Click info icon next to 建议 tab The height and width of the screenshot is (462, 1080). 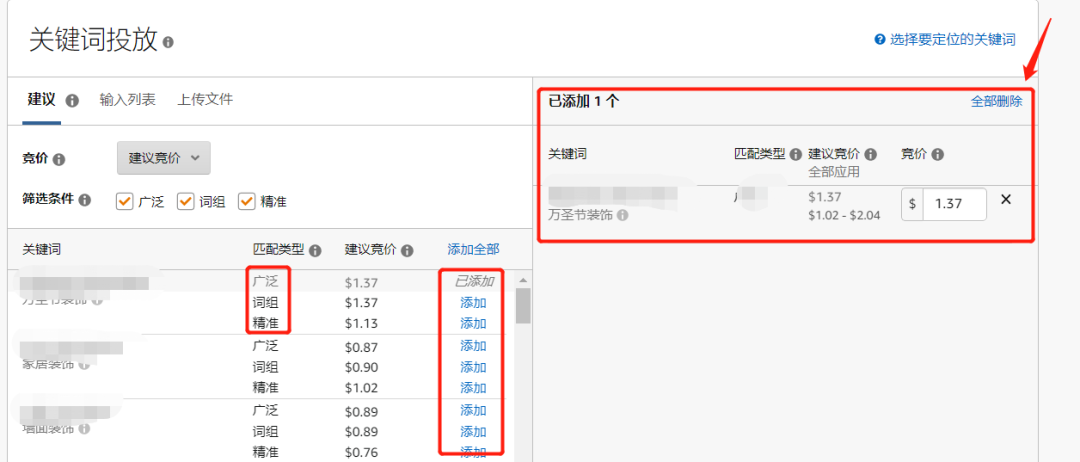point(72,100)
